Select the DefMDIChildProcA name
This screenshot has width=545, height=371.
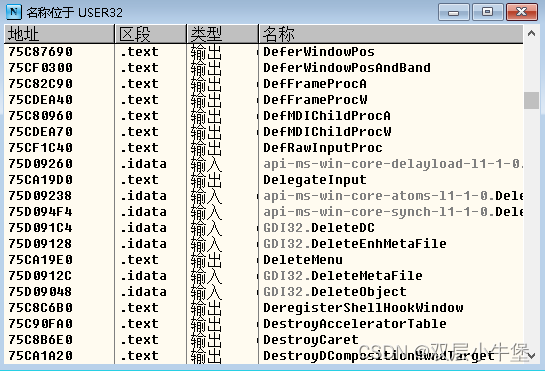(x=327, y=116)
